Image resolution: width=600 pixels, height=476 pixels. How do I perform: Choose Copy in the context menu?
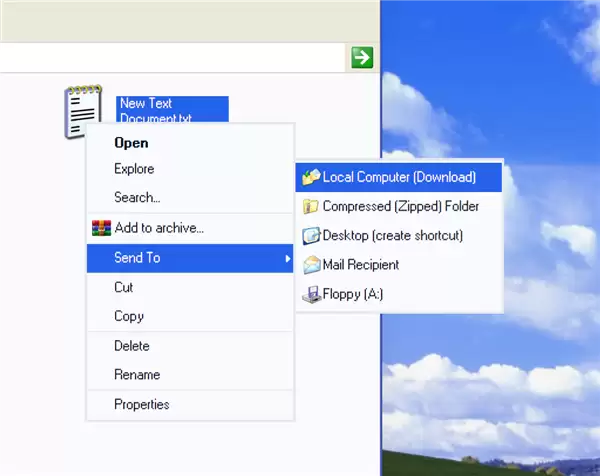point(129,316)
